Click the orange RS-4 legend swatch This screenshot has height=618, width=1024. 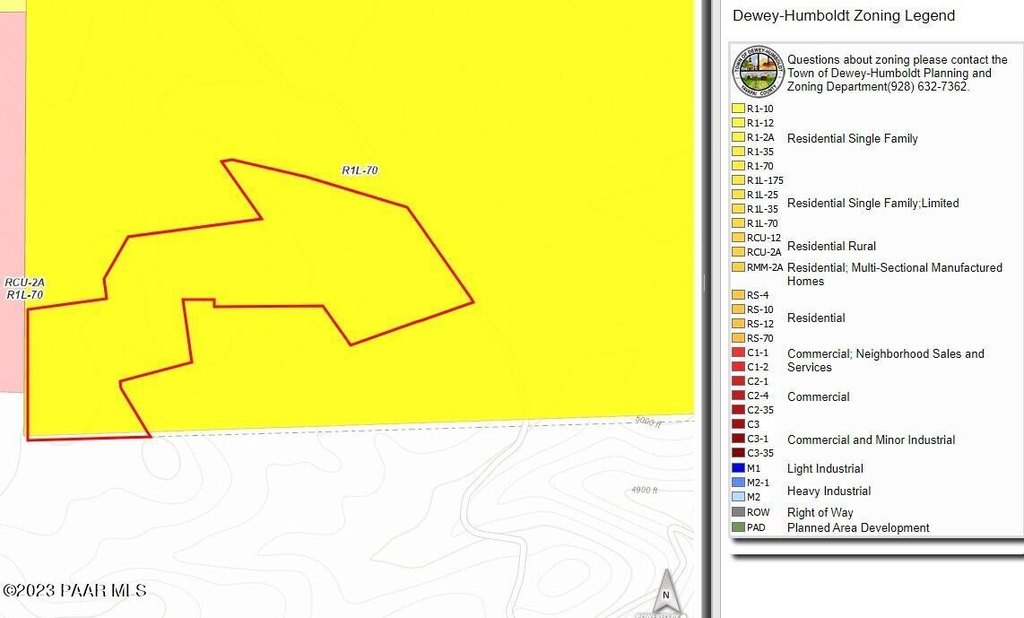tap(738, 295)
